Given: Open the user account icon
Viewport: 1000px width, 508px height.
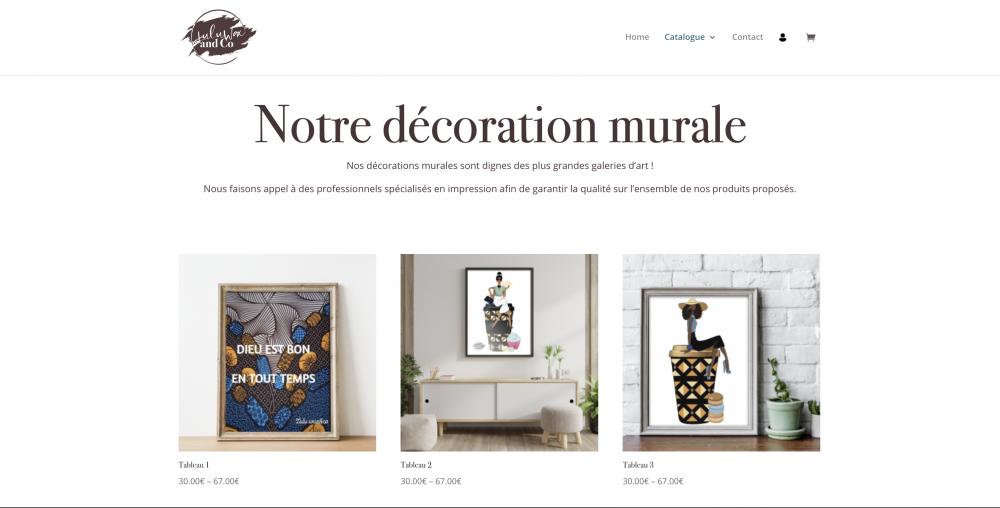Looking at the screenshot, I should [x=783, y=38].
